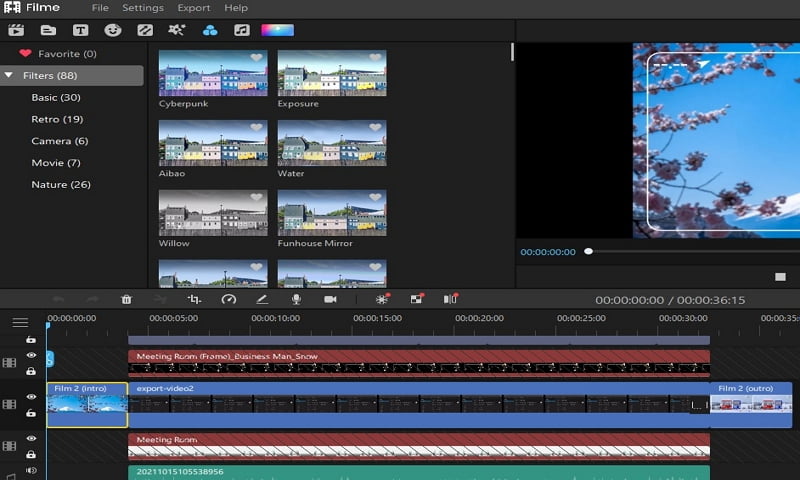Select the Film 2 (intro) clip
This screenshot has width=800, height=480.
(87, 405)
